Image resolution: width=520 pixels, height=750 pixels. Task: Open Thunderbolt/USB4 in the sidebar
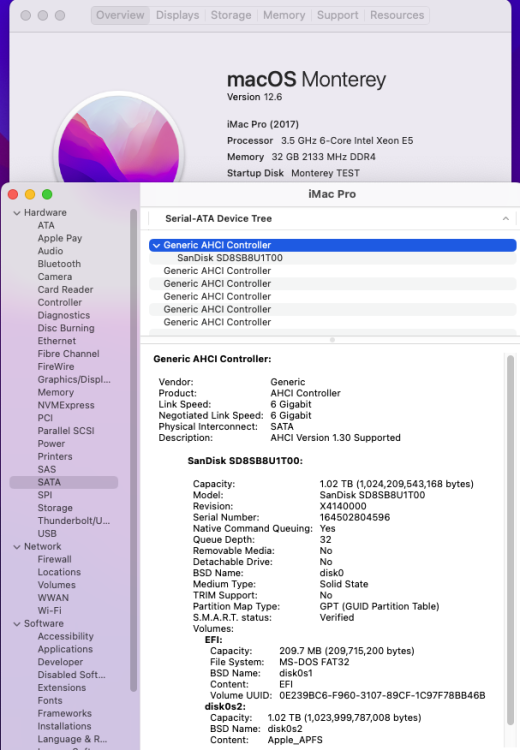[x=74, y=521]
